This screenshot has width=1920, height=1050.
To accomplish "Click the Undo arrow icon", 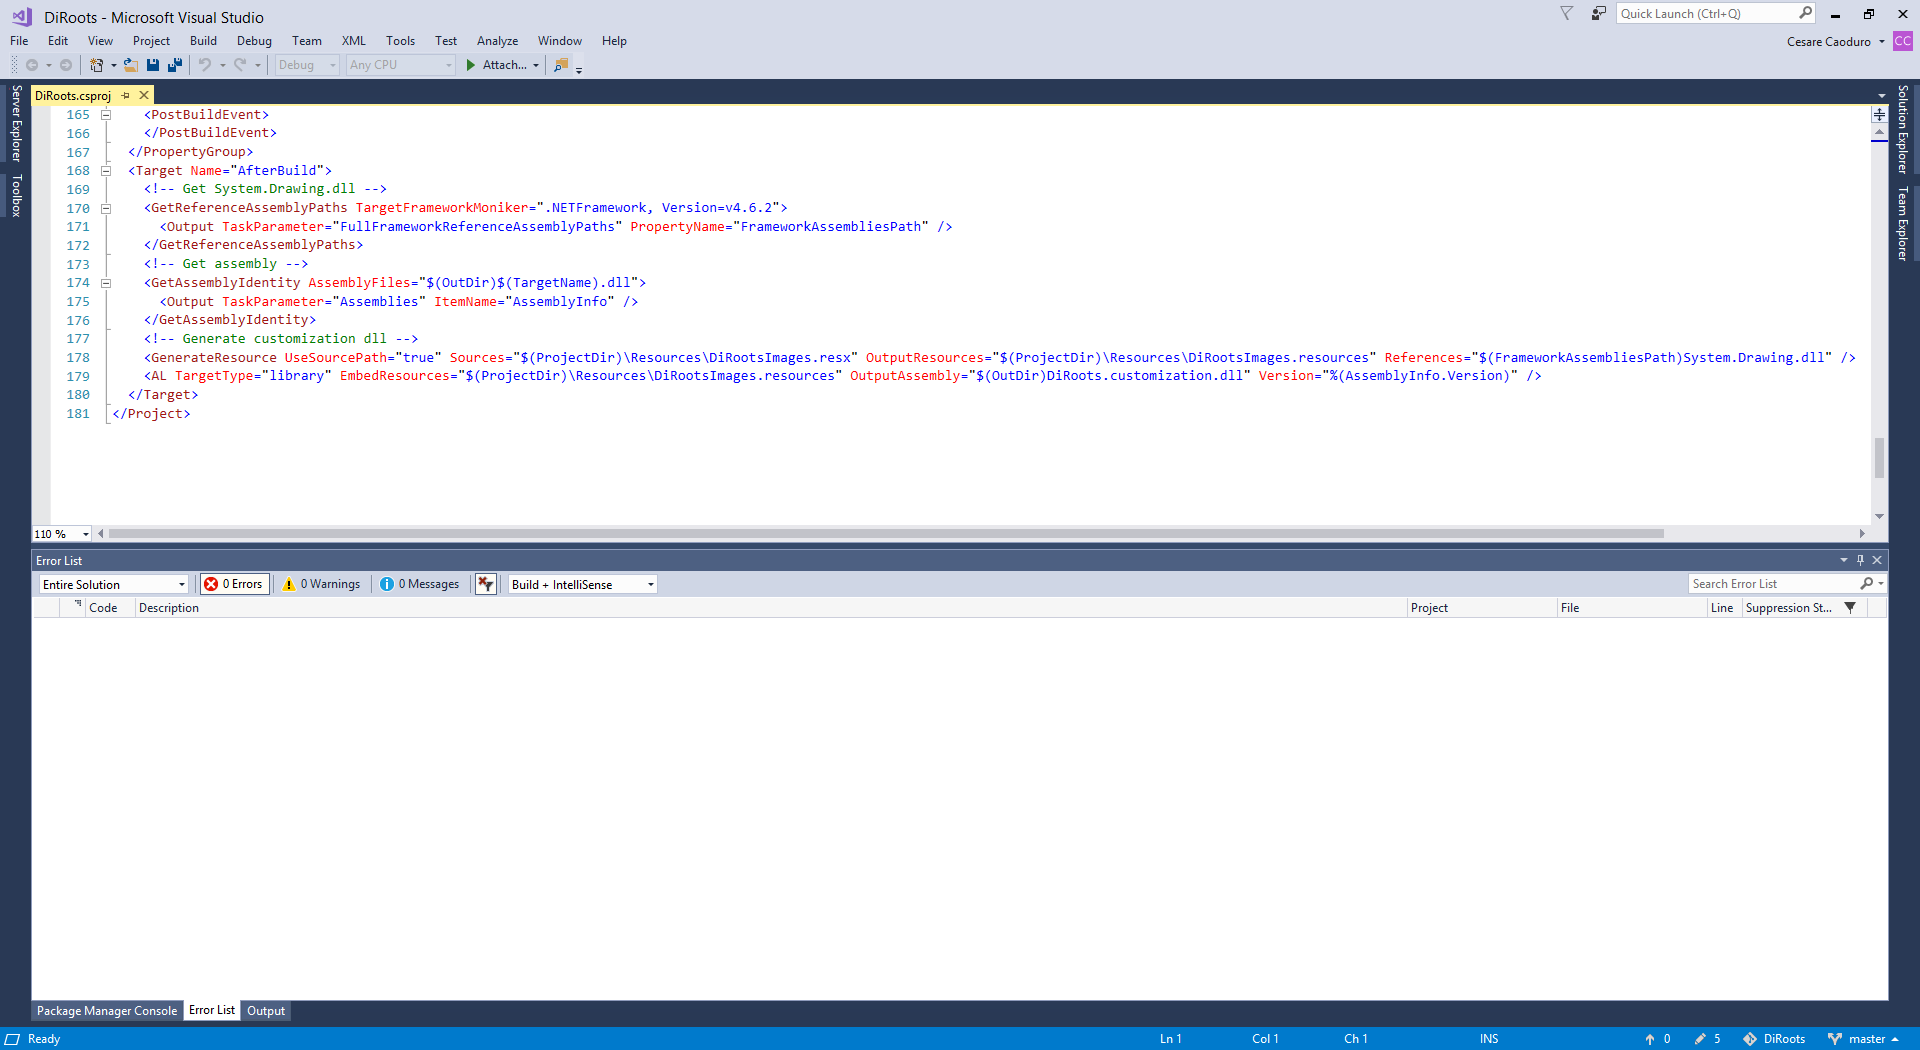I will point(205,65).
